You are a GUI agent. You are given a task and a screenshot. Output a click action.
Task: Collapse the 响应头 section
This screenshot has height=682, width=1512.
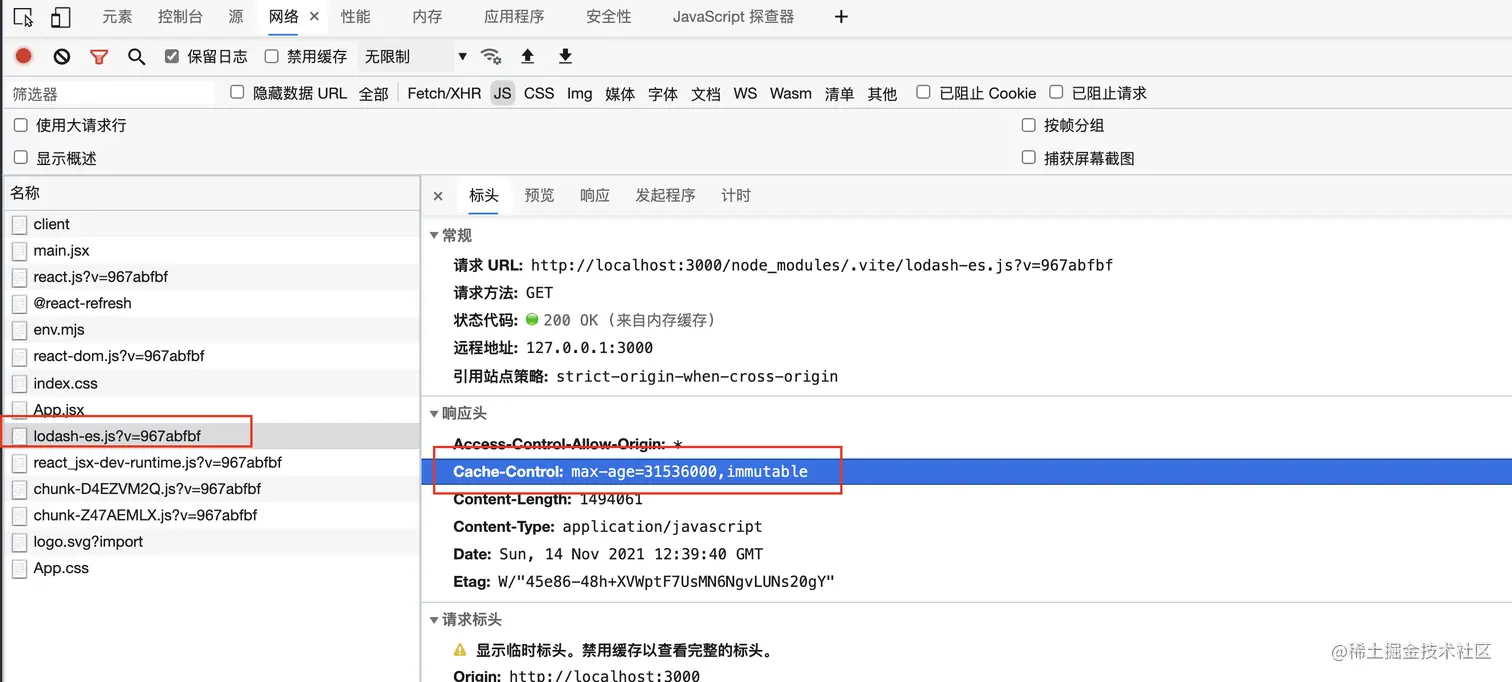(434, 413)
